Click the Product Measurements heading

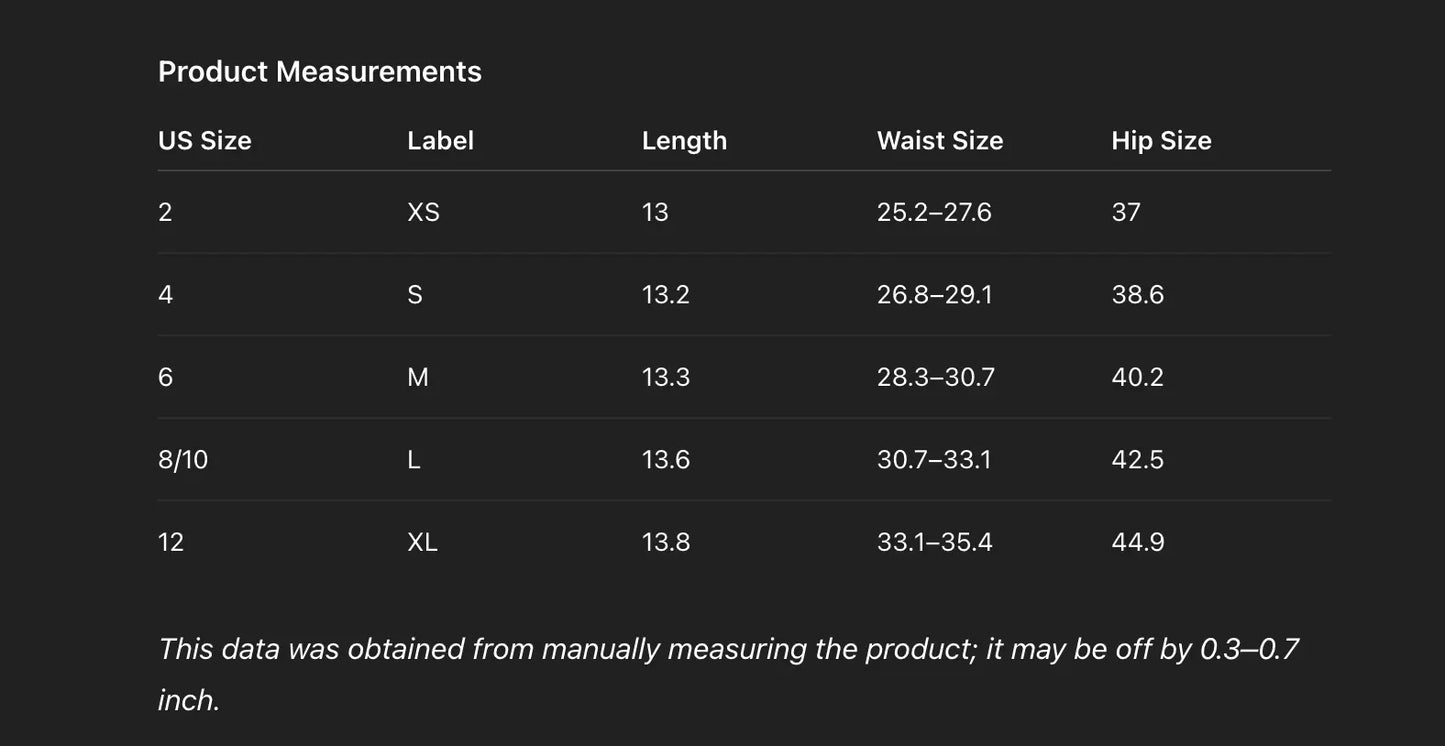click(320, 72)
